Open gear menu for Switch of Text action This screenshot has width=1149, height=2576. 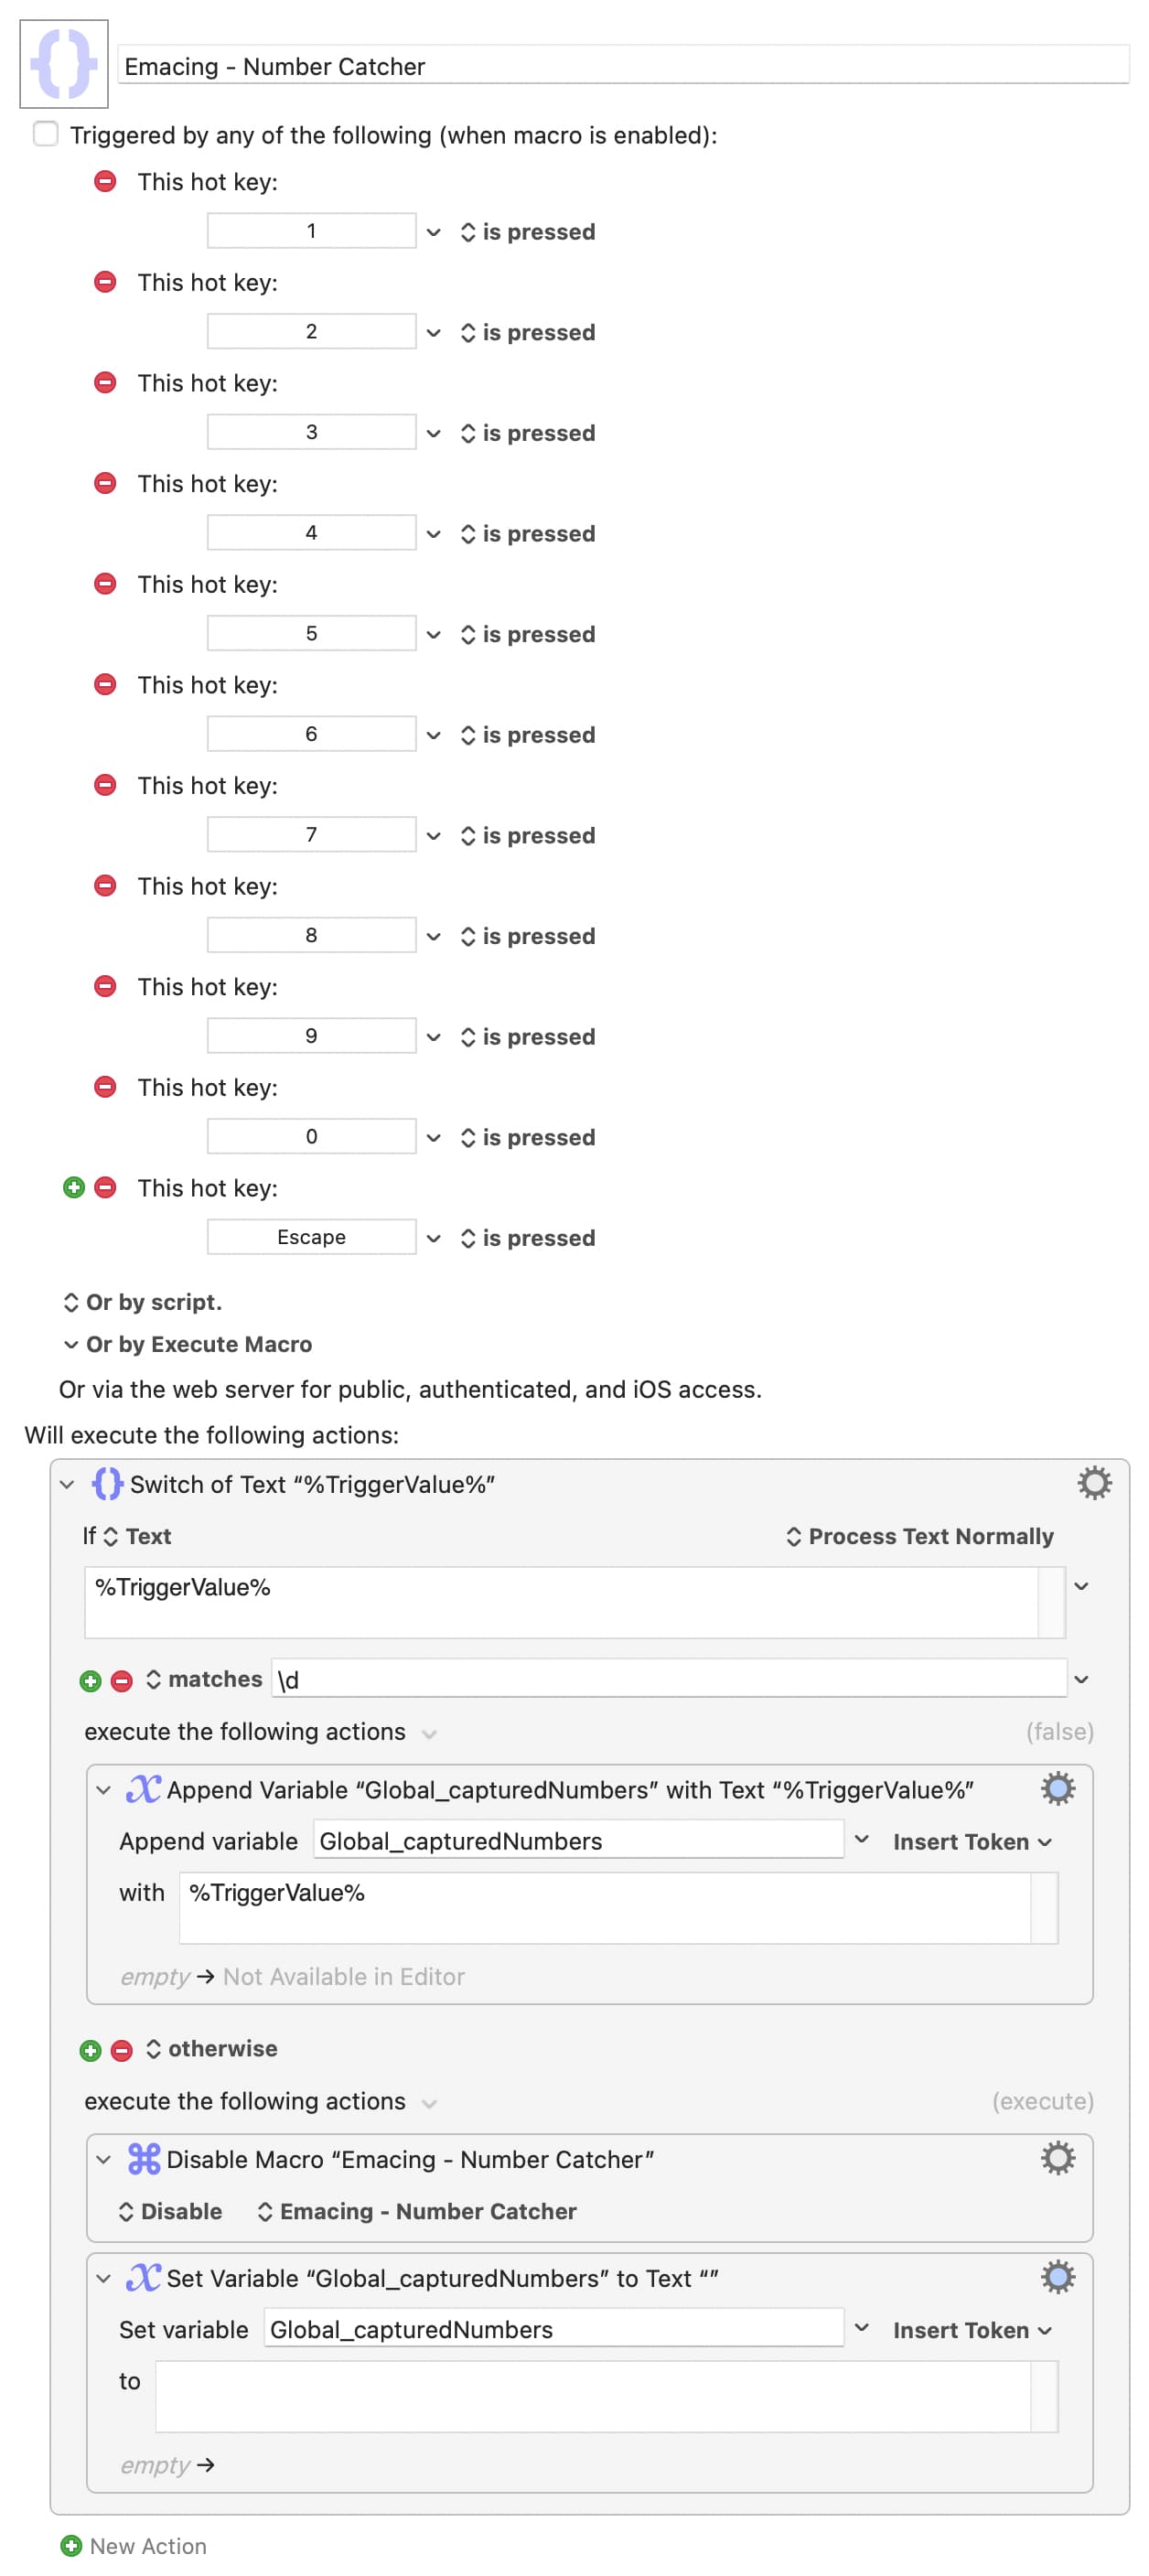click(x=1094, y=1483)
